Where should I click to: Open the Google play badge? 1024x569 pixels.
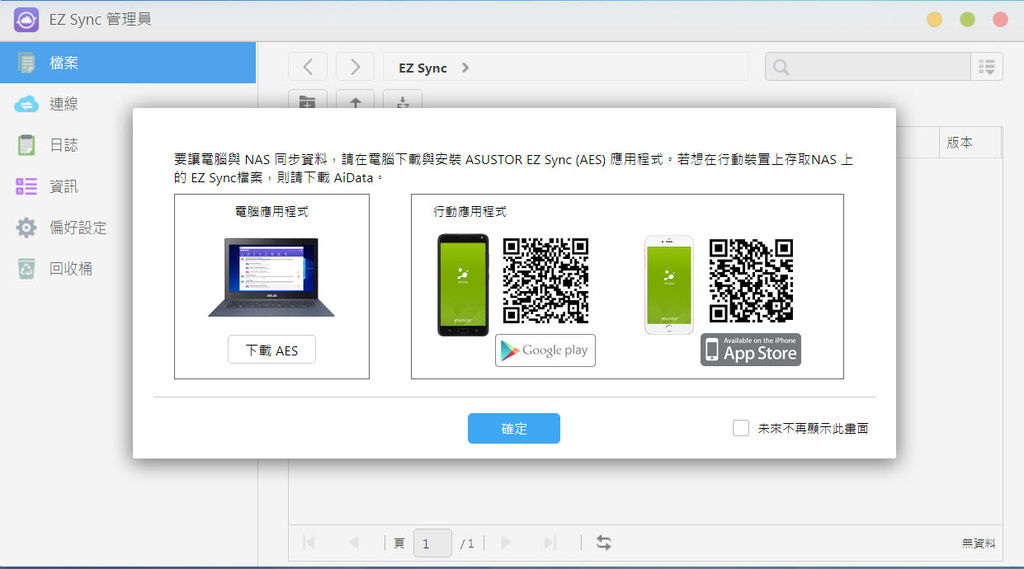[545, 350]
